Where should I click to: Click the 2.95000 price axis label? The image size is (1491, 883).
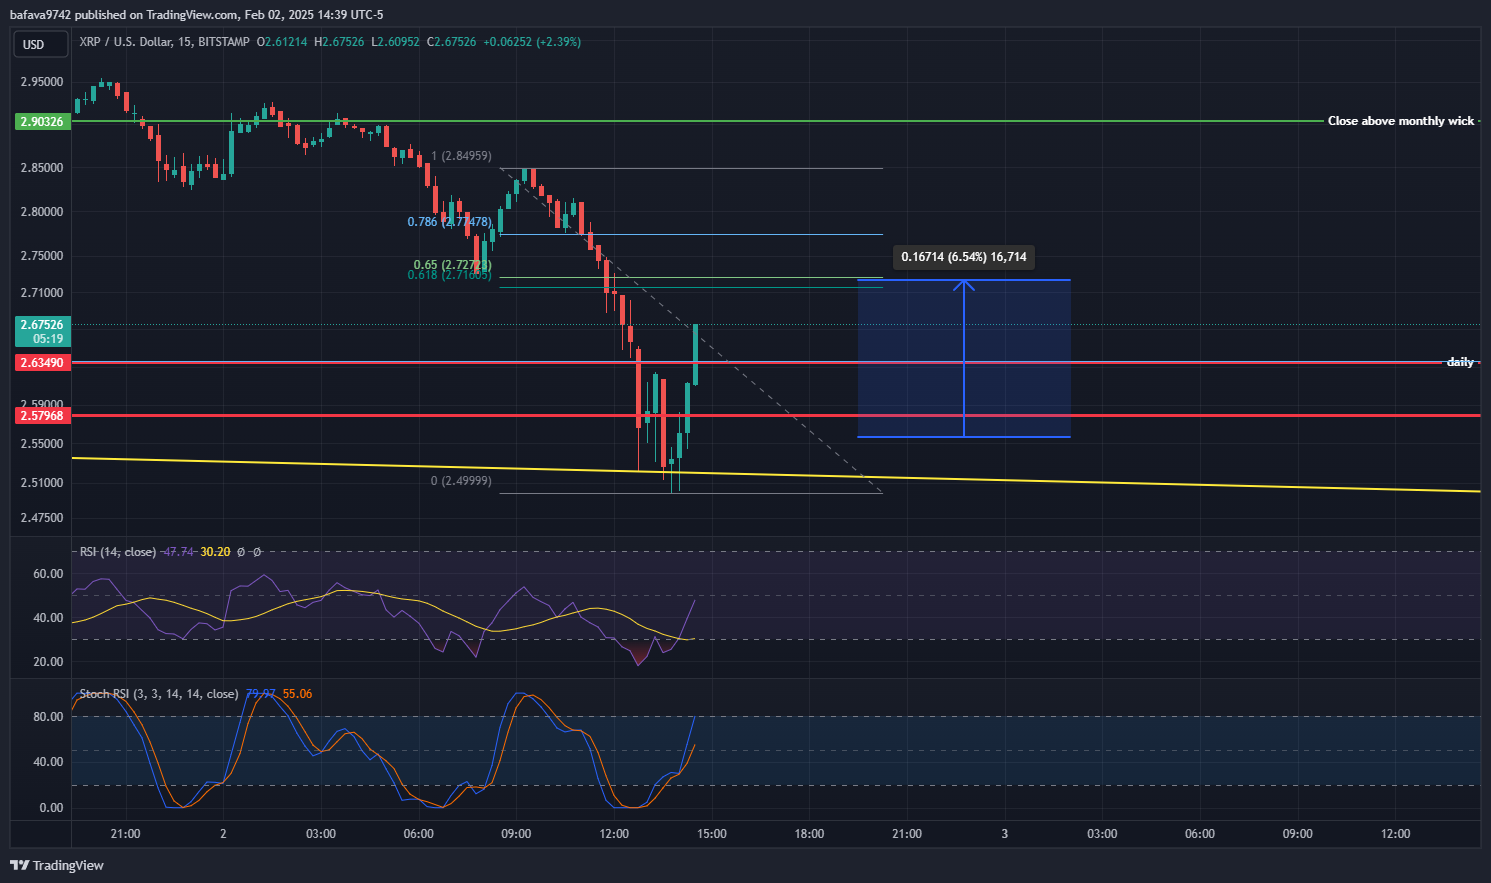(42, 82)
